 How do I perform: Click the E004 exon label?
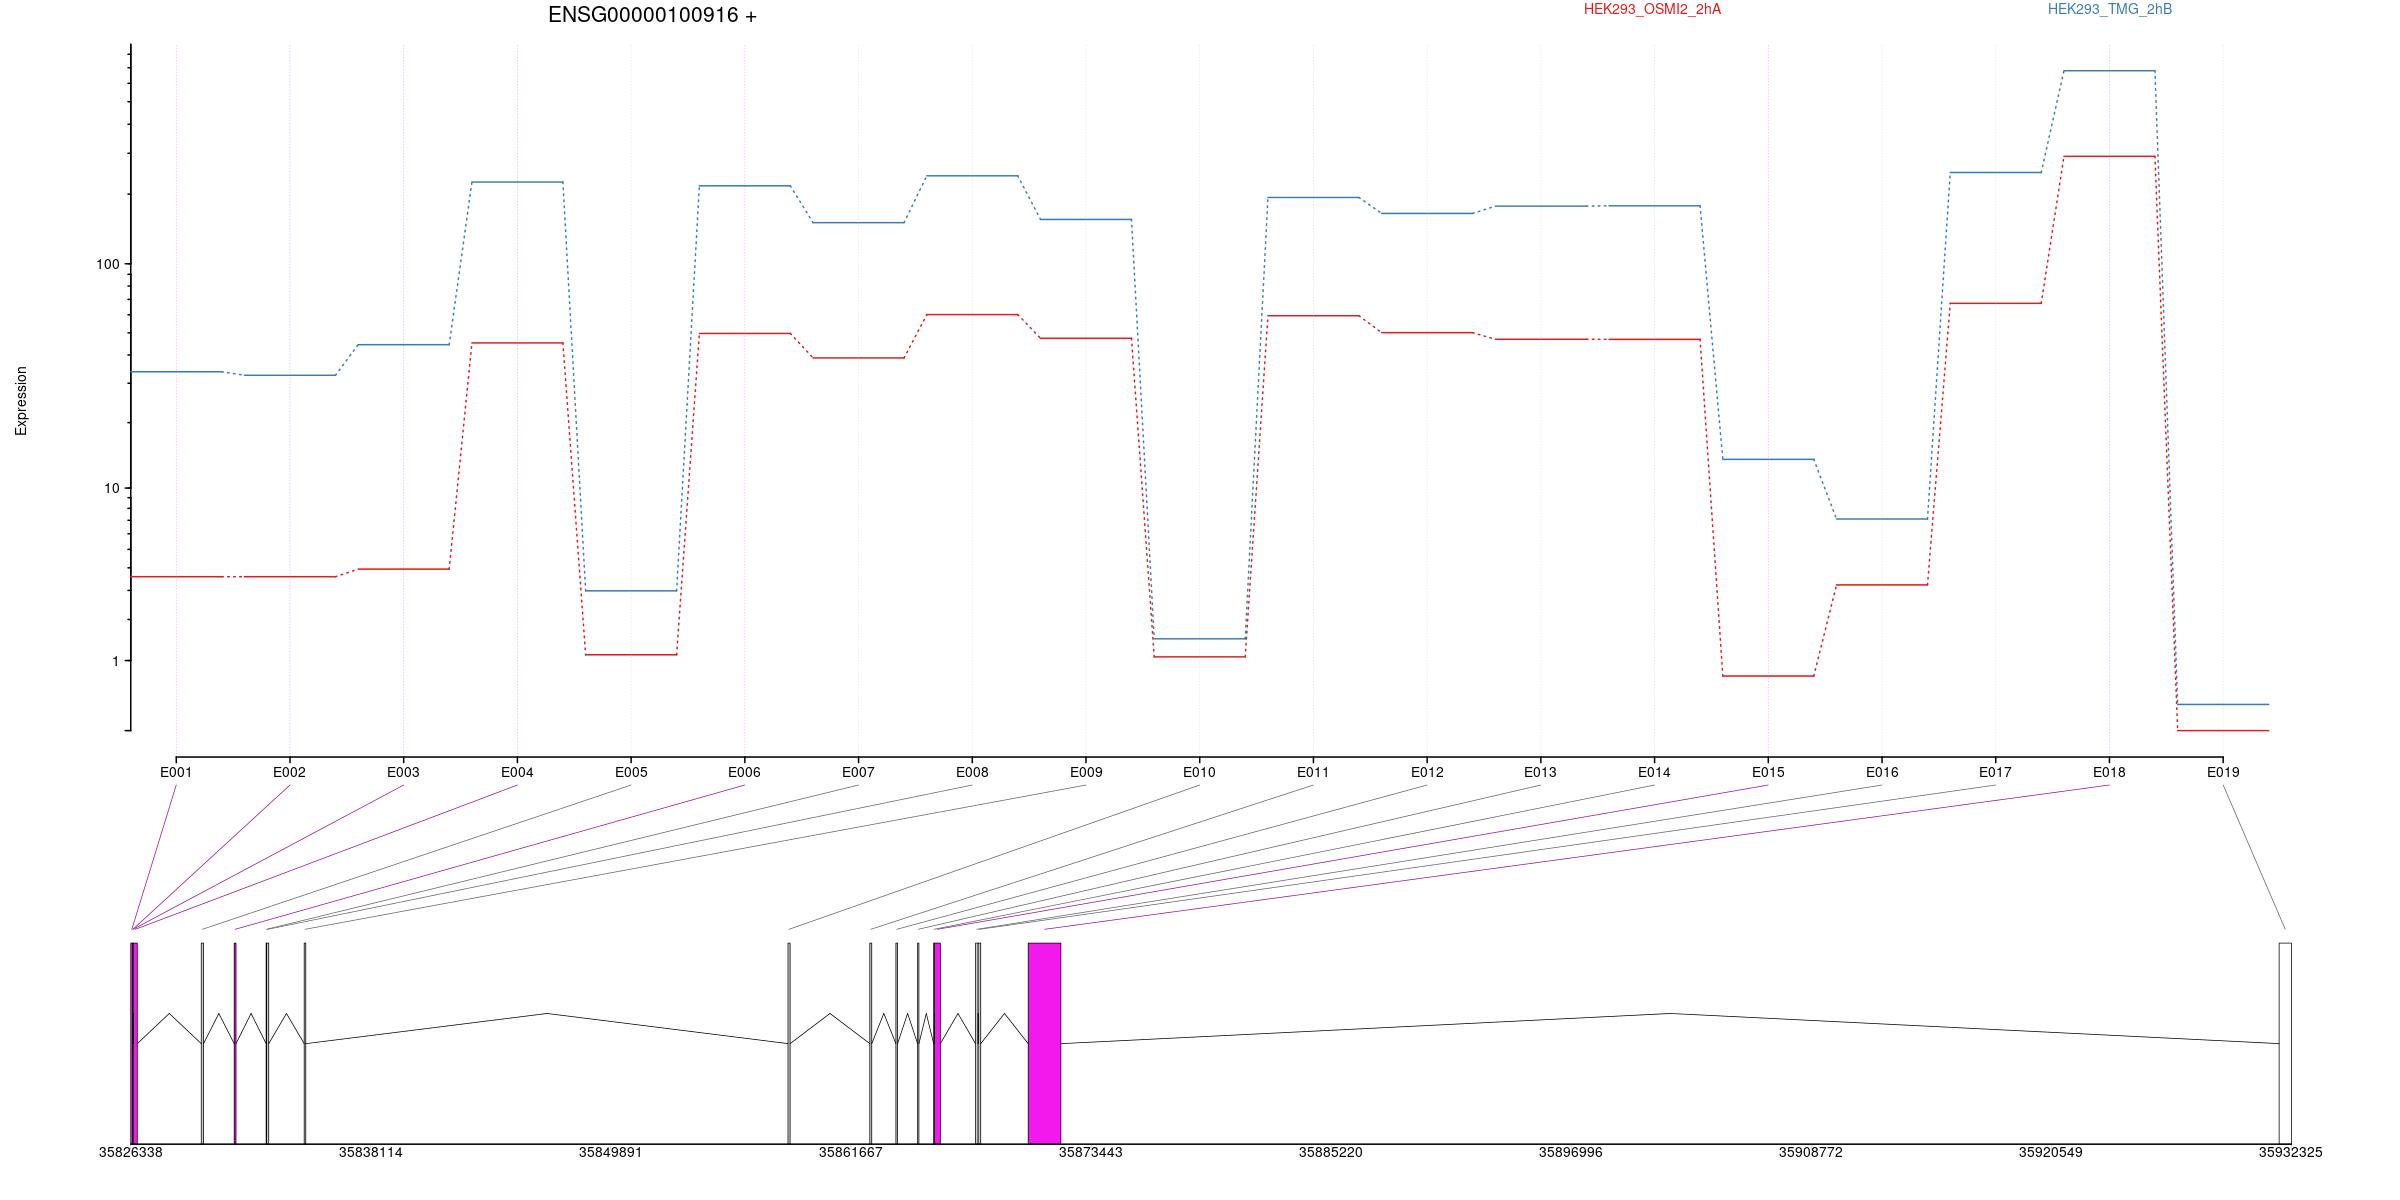pos(517,772)
